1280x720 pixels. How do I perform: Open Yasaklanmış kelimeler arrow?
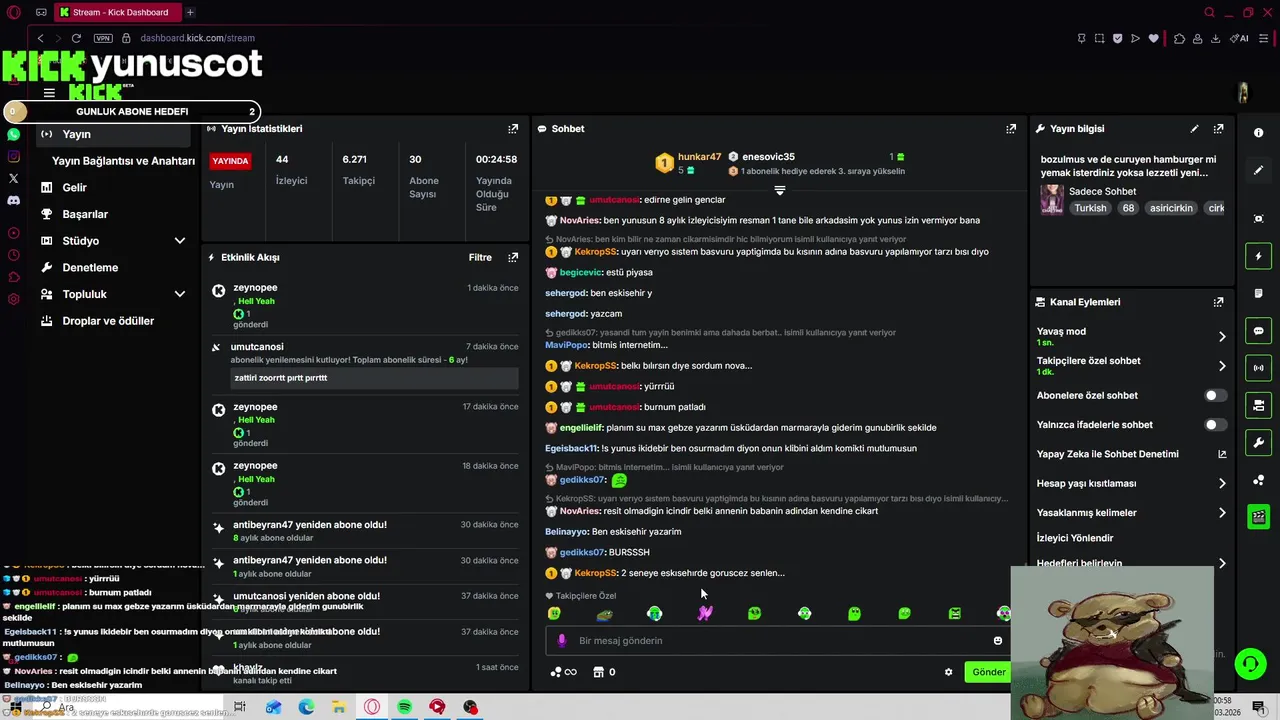pyautogui.click(x=1222, y=513)
